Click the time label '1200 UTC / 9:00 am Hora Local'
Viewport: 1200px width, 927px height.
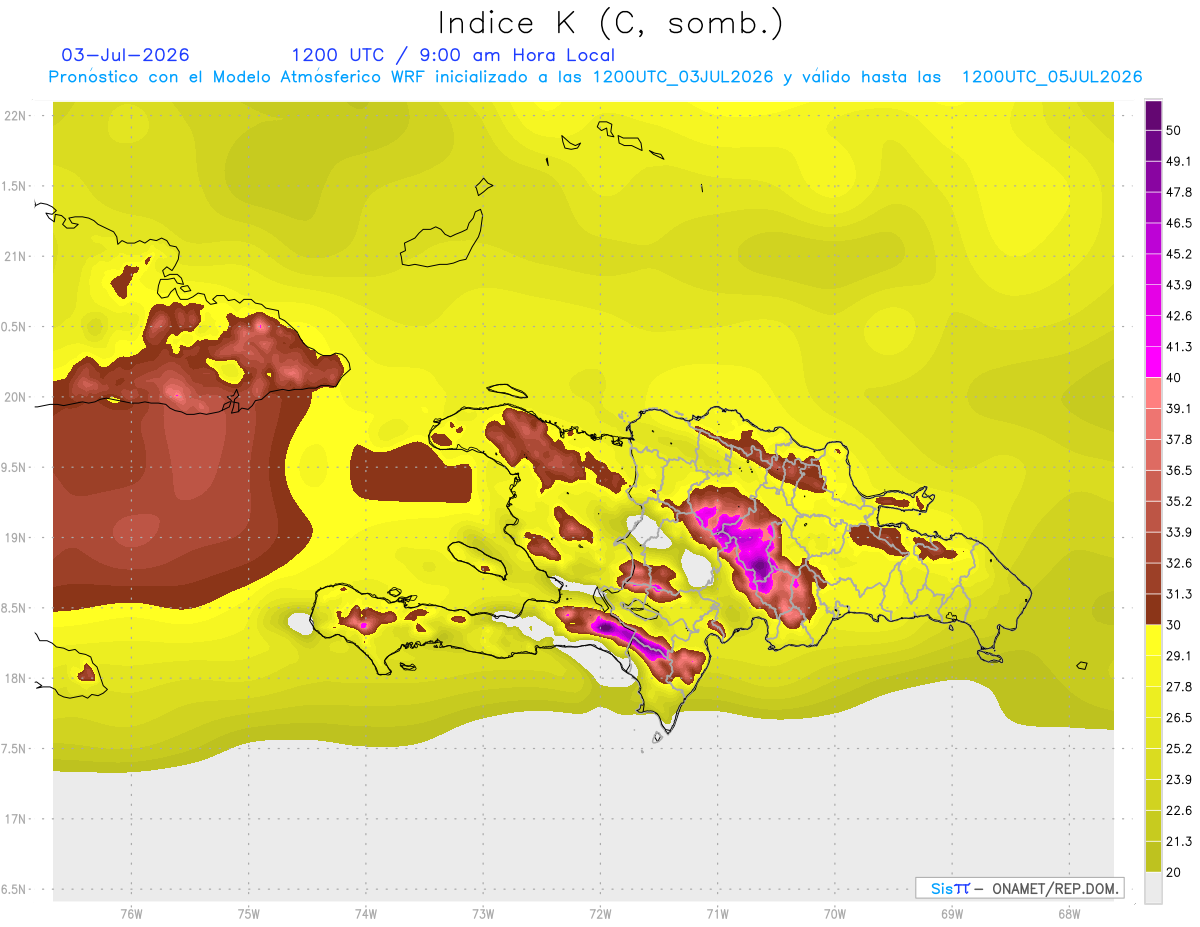tap(453, 55)
